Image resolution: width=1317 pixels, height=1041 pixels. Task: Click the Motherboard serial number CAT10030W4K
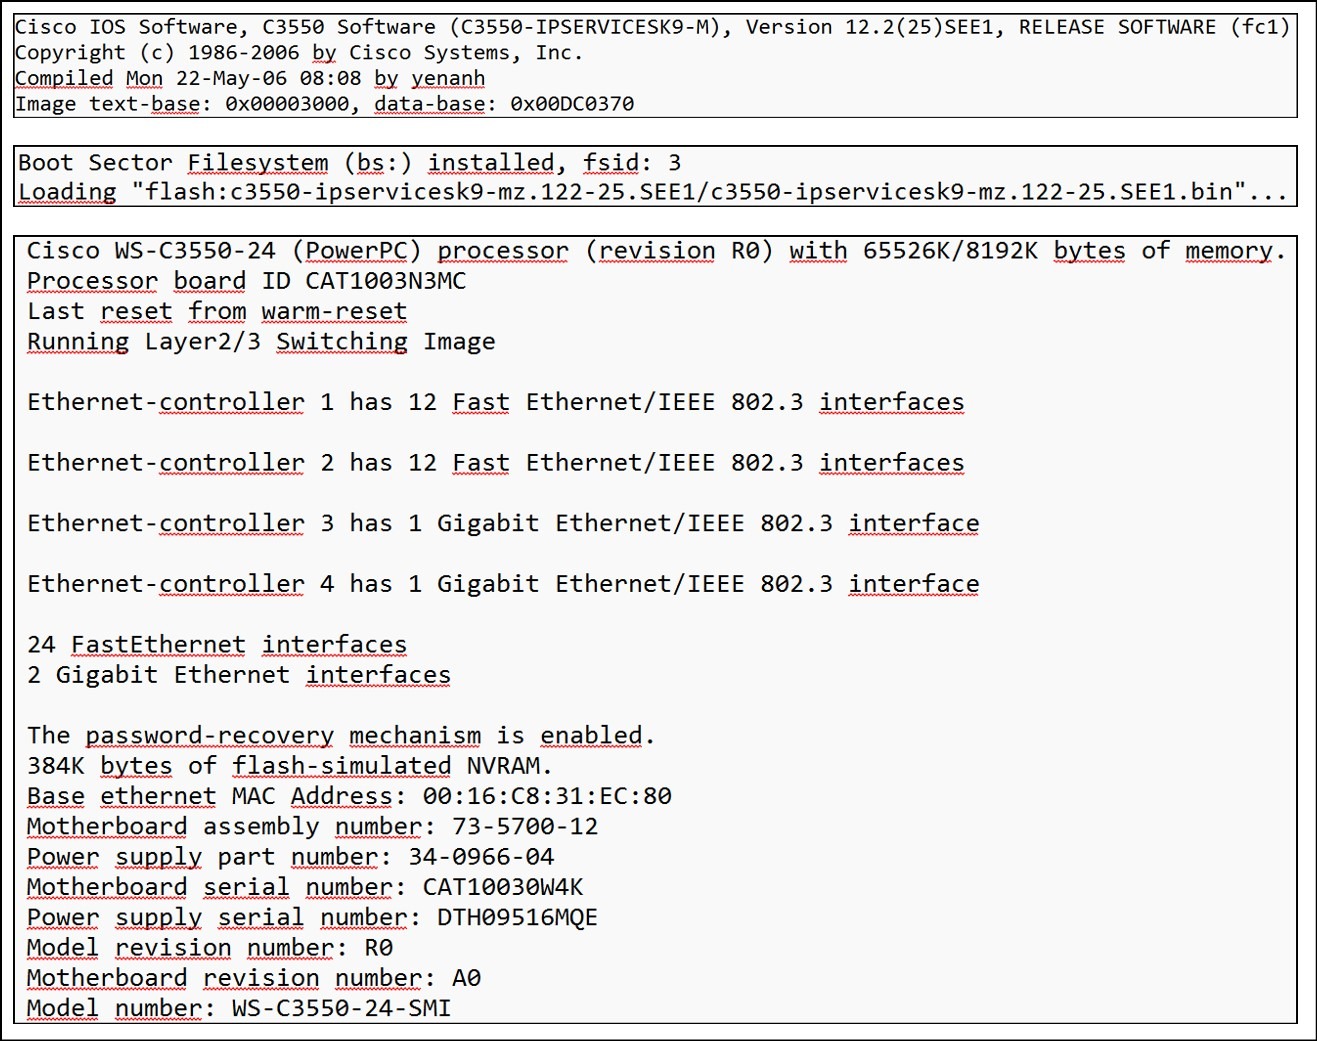305,888
